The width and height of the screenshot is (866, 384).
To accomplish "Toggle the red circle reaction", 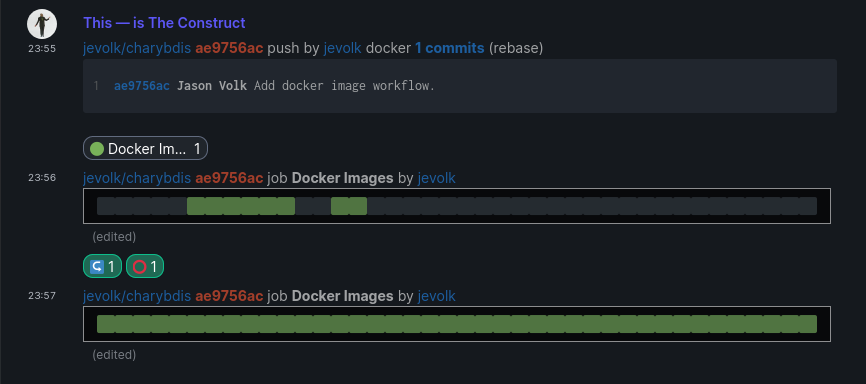I will coord(145,266).
